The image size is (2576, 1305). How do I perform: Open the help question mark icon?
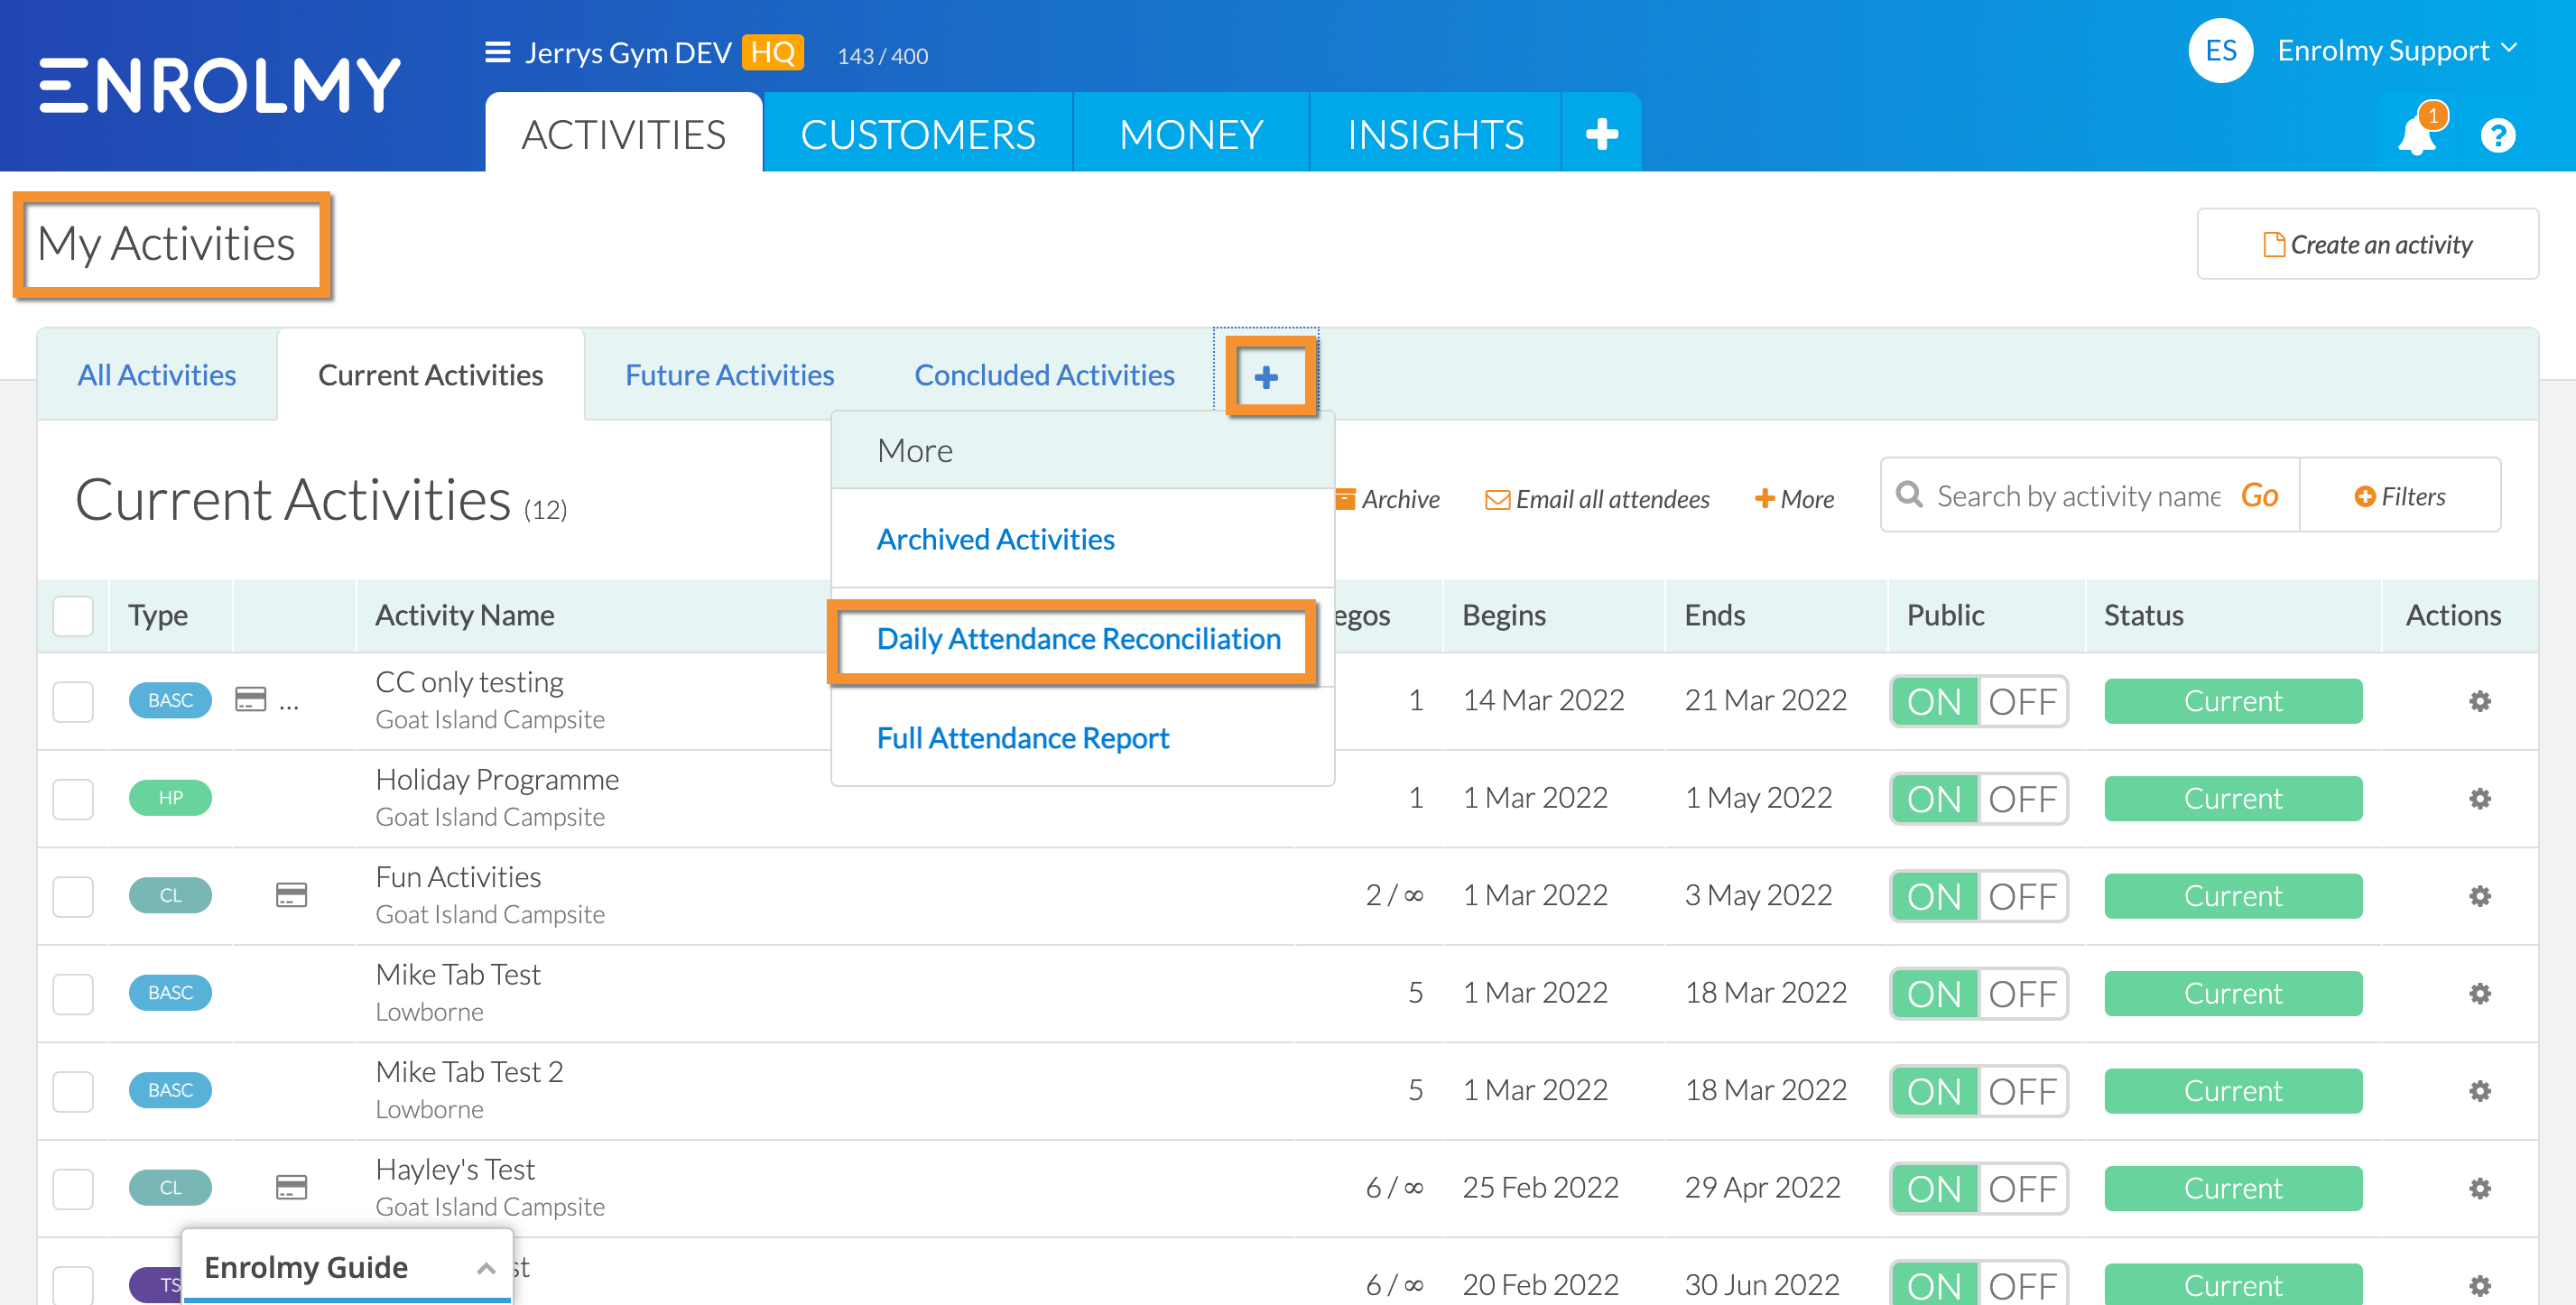click(x=2497, y=135)
